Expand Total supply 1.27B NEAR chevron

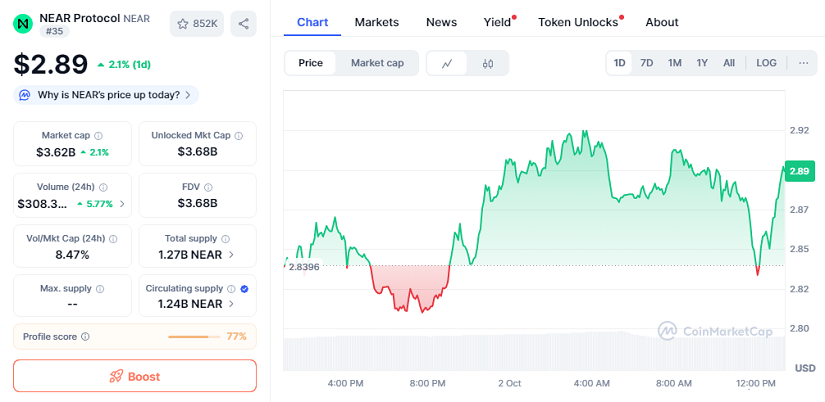click(x=232, y=255)
